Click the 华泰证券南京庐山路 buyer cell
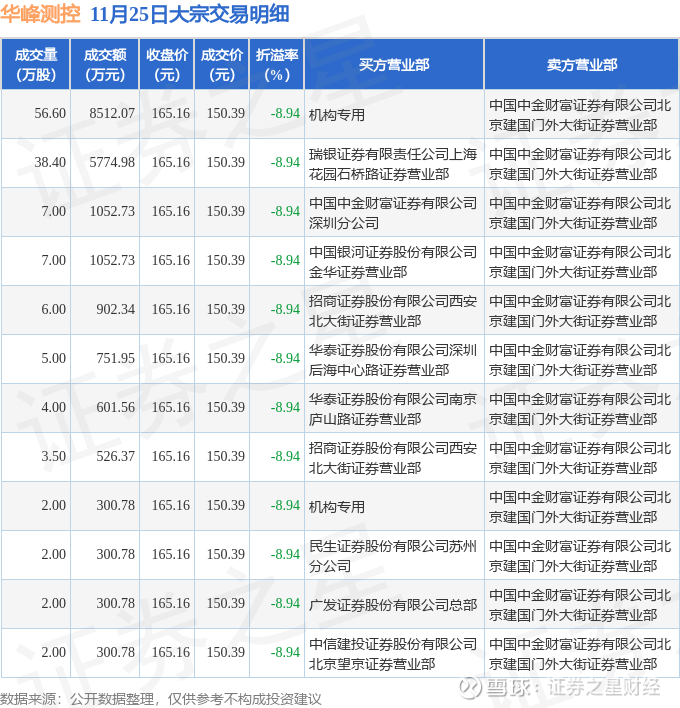The image size is (680, 708). coord(393,409)
